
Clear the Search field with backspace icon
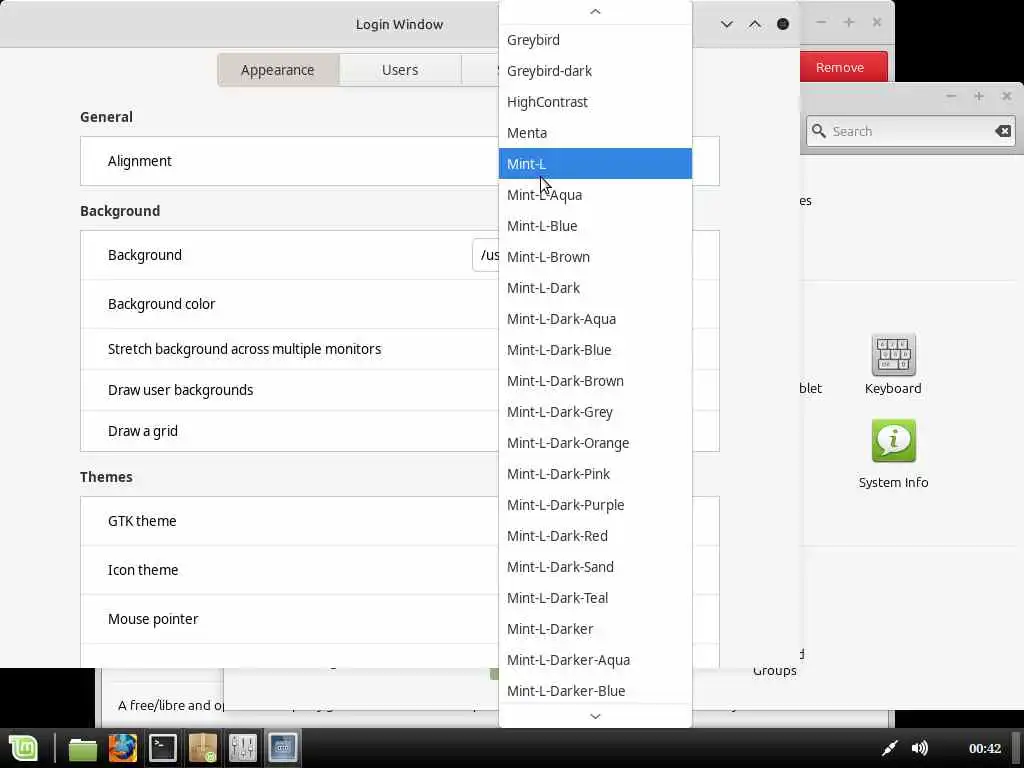tap(1002, 131)
